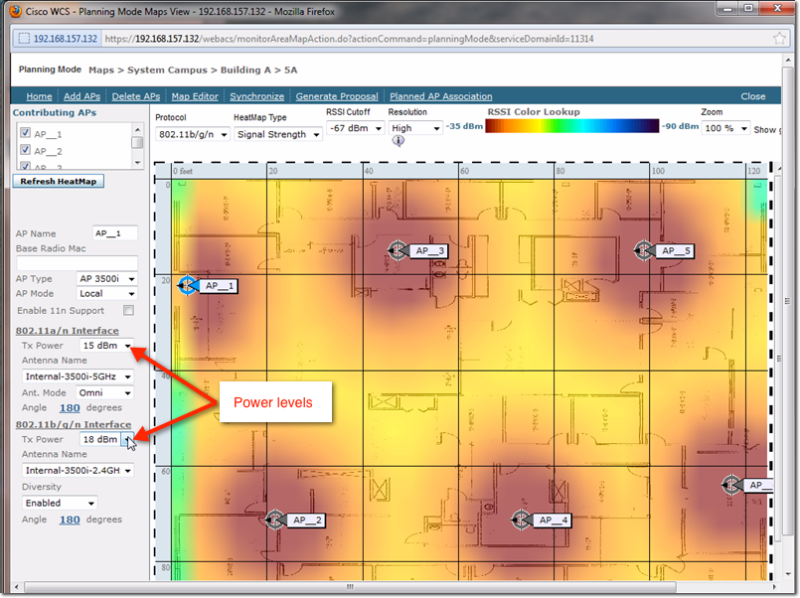Open the Resolution High dropdown
Viewport: 800px width, 598px height.
[415, 128]
